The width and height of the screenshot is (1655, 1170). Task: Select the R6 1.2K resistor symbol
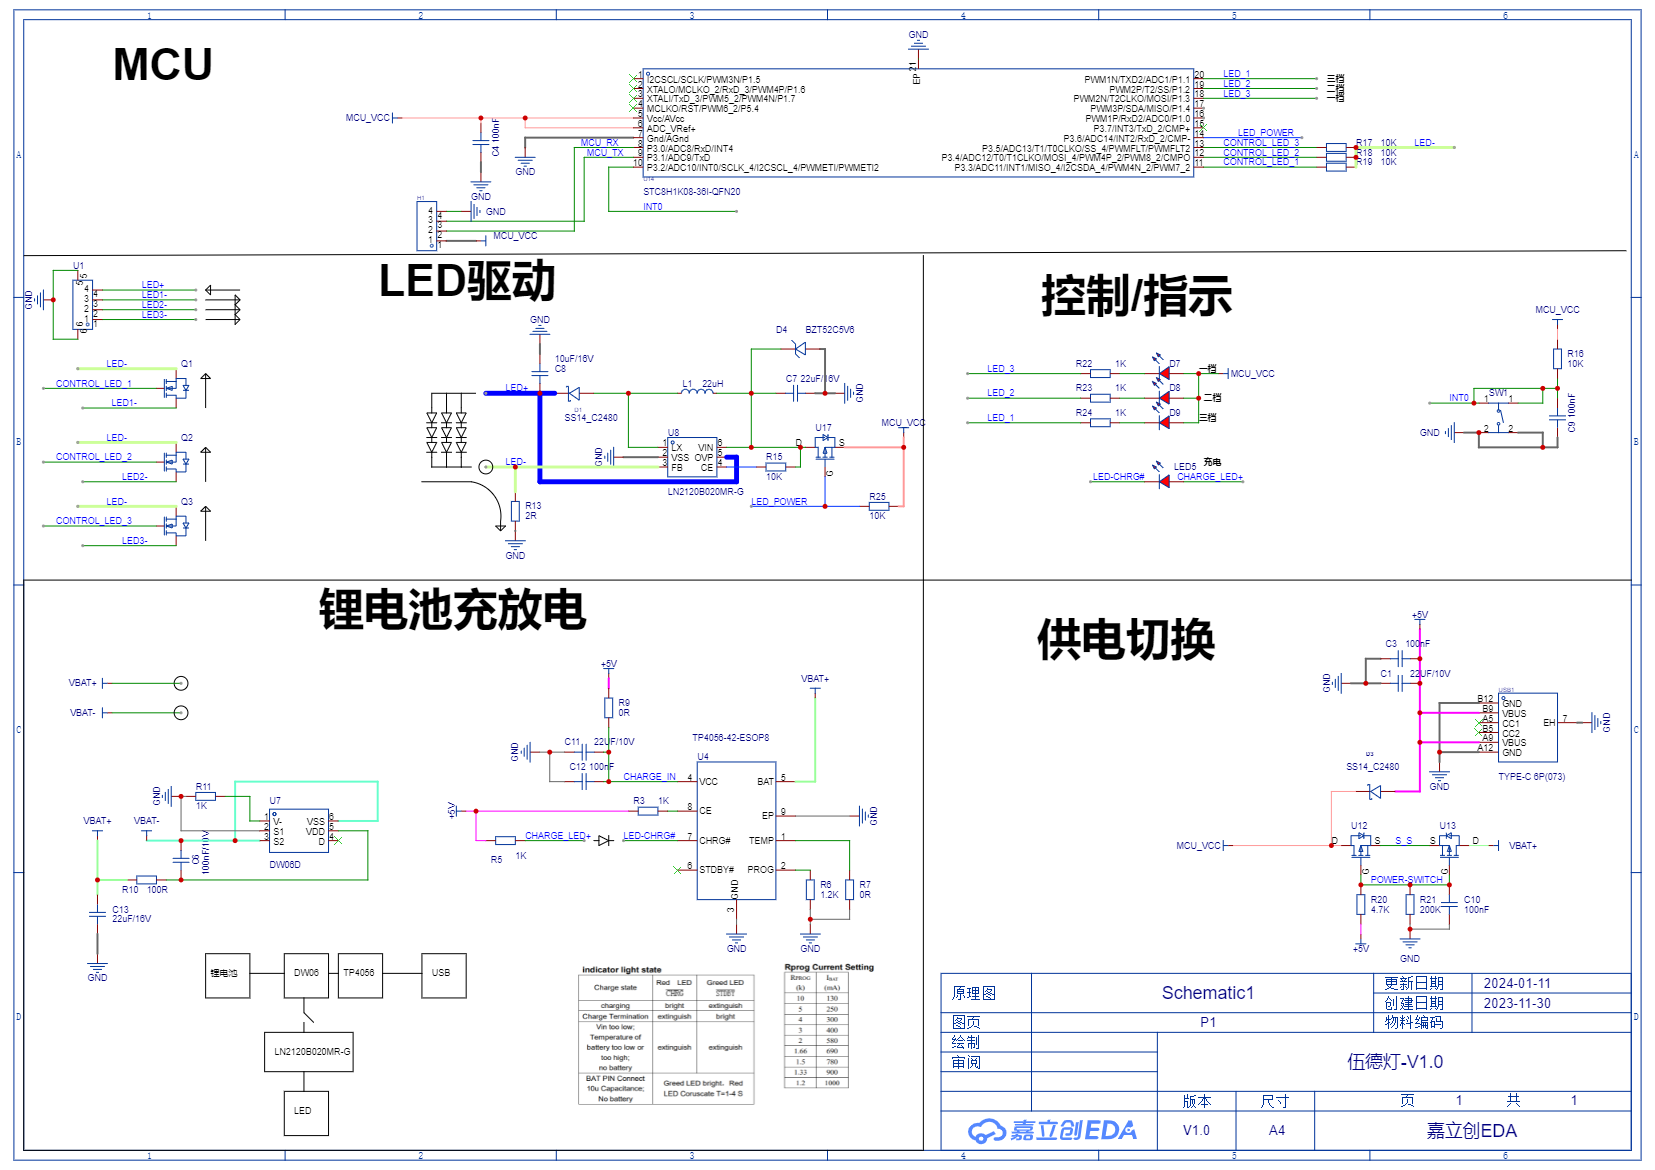pos(810,889)
